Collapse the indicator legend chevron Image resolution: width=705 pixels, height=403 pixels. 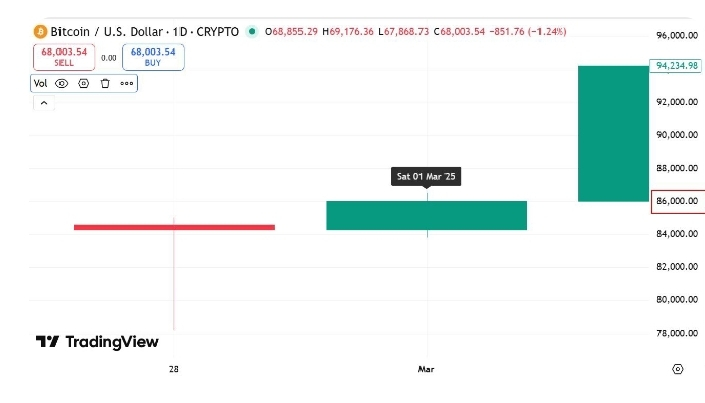click(43, 104)
